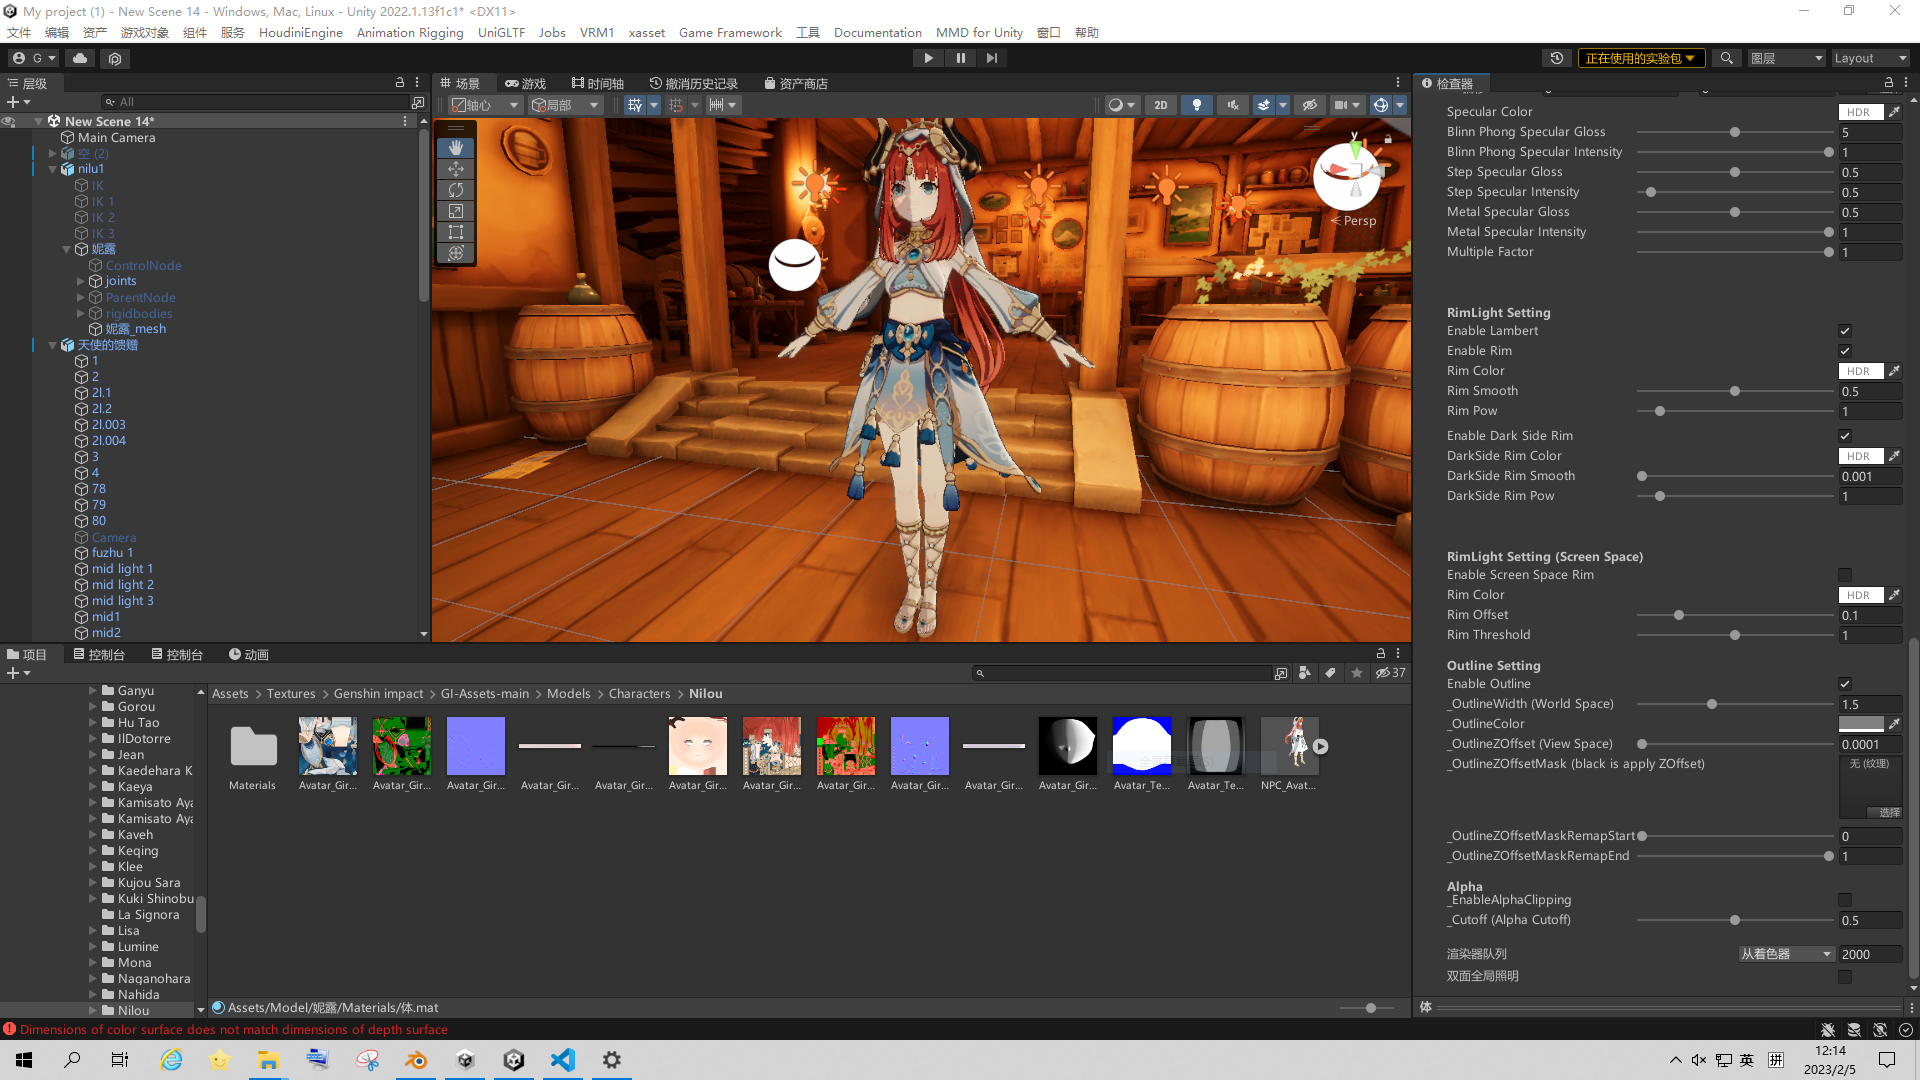Click the gizmos sphere icon
The height and width of the screenshot is (1080, 1920).
1381,105
